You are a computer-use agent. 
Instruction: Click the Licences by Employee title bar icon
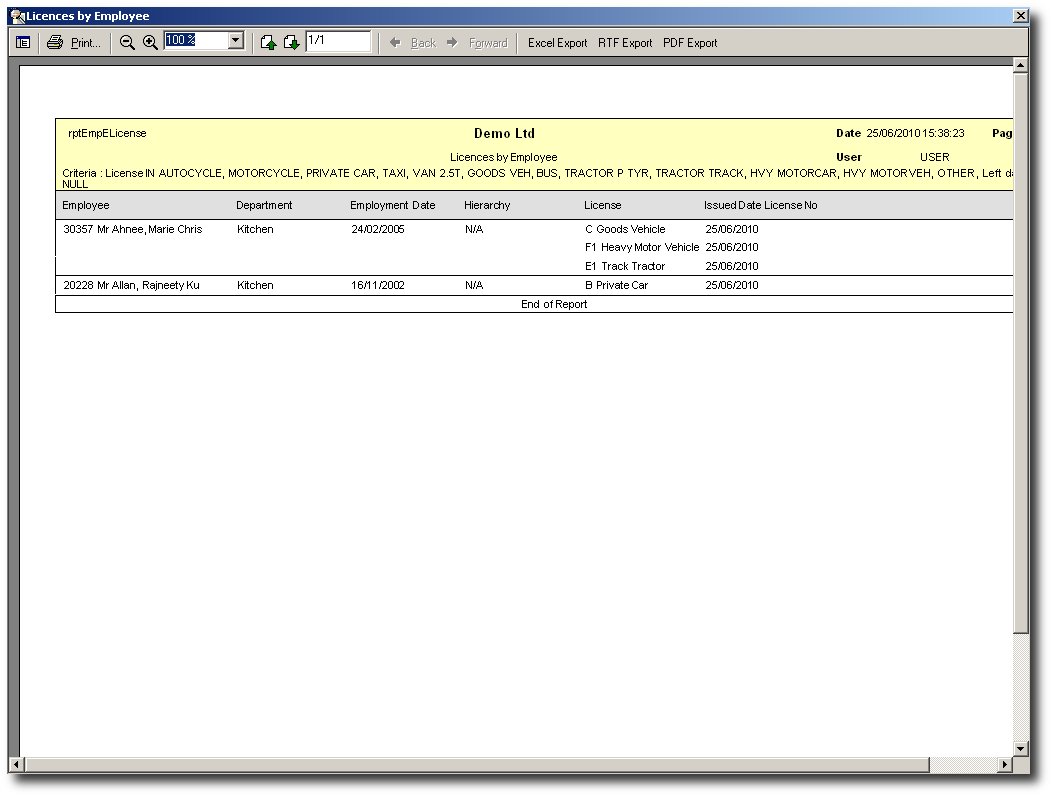(17, 16)
